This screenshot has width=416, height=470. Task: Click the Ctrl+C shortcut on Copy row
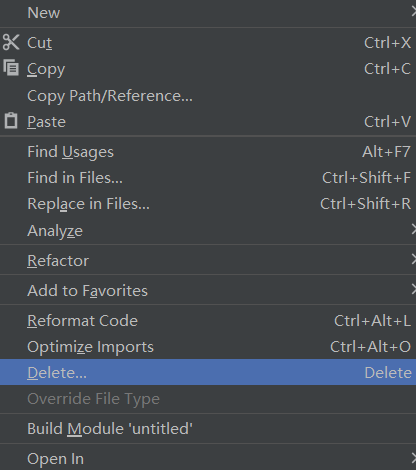[x=387, y=69]
